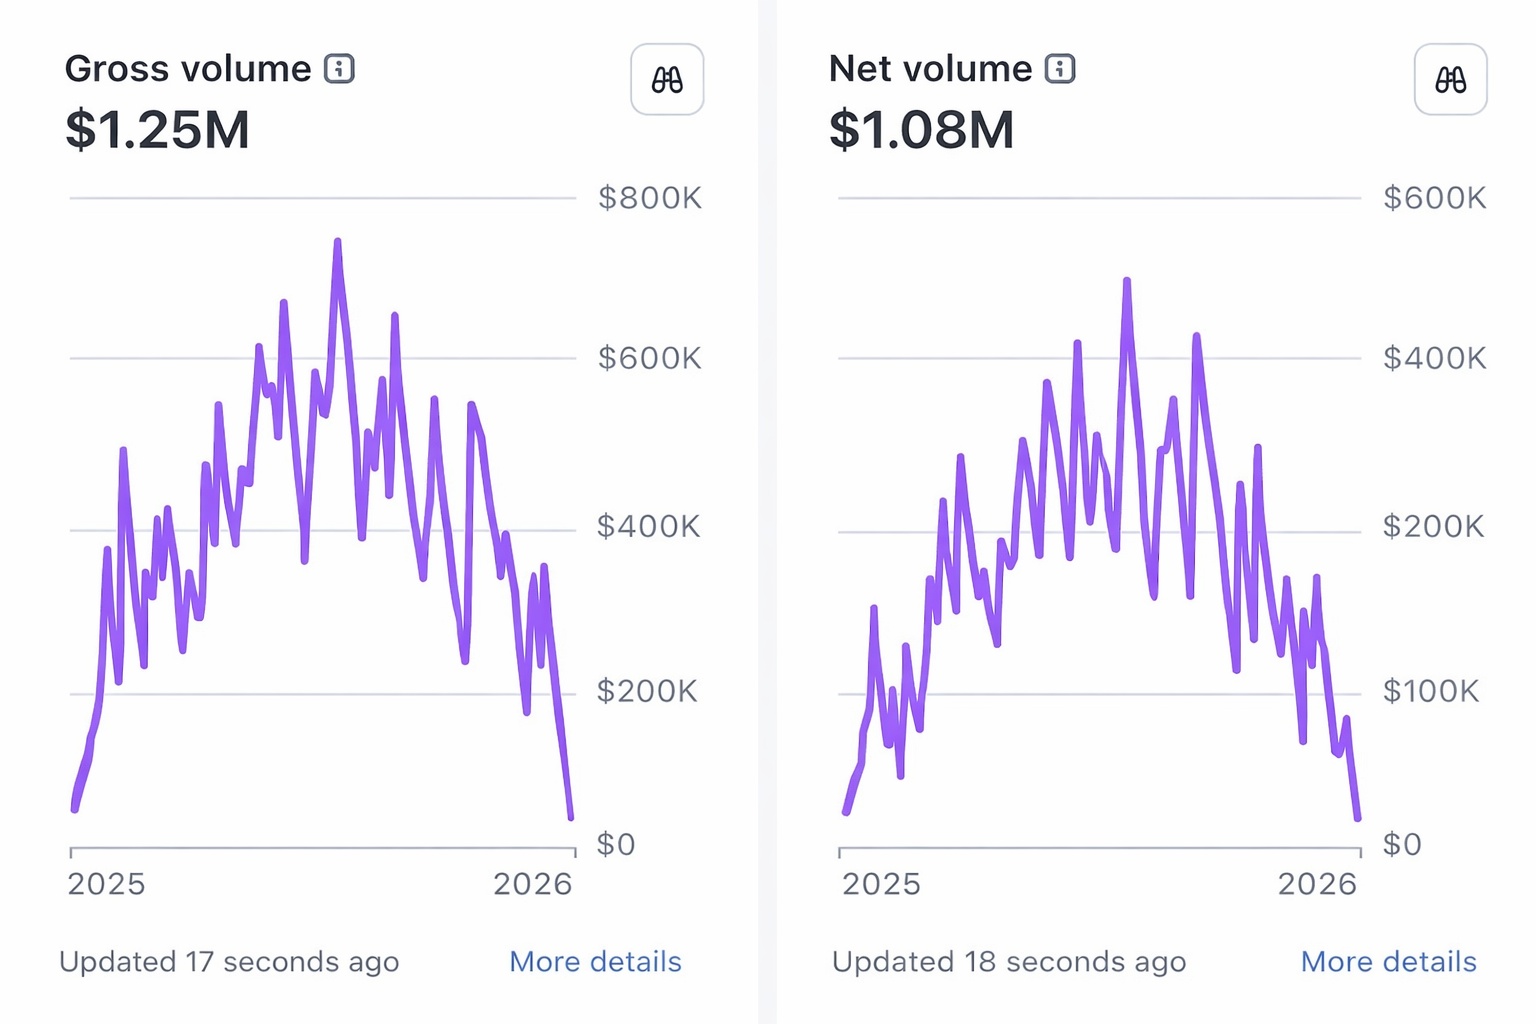Click the 2026 axis label on the Net volume chart
Viewport: 1536px width, 1024px height.
click(x=1317, y=884)
